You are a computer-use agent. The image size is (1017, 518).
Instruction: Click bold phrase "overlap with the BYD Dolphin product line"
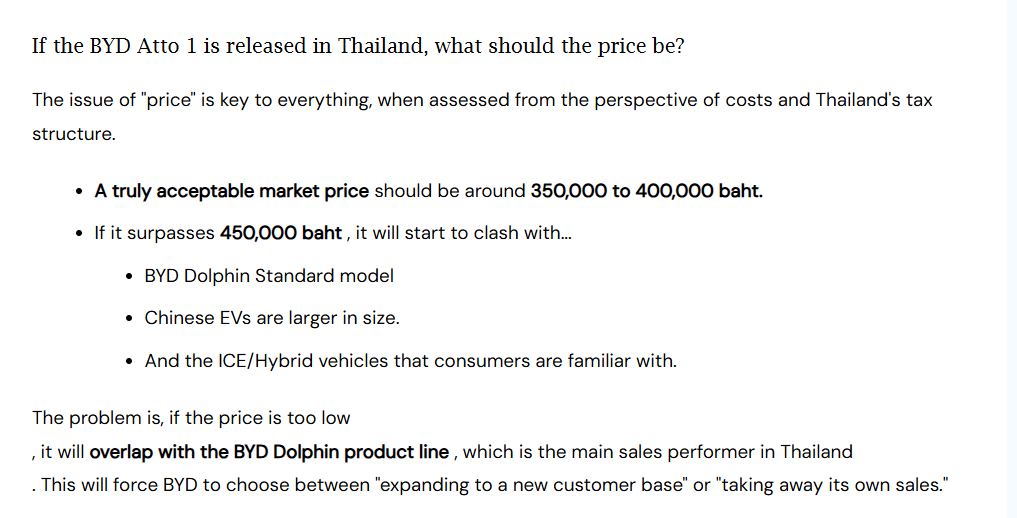(269, 452)
